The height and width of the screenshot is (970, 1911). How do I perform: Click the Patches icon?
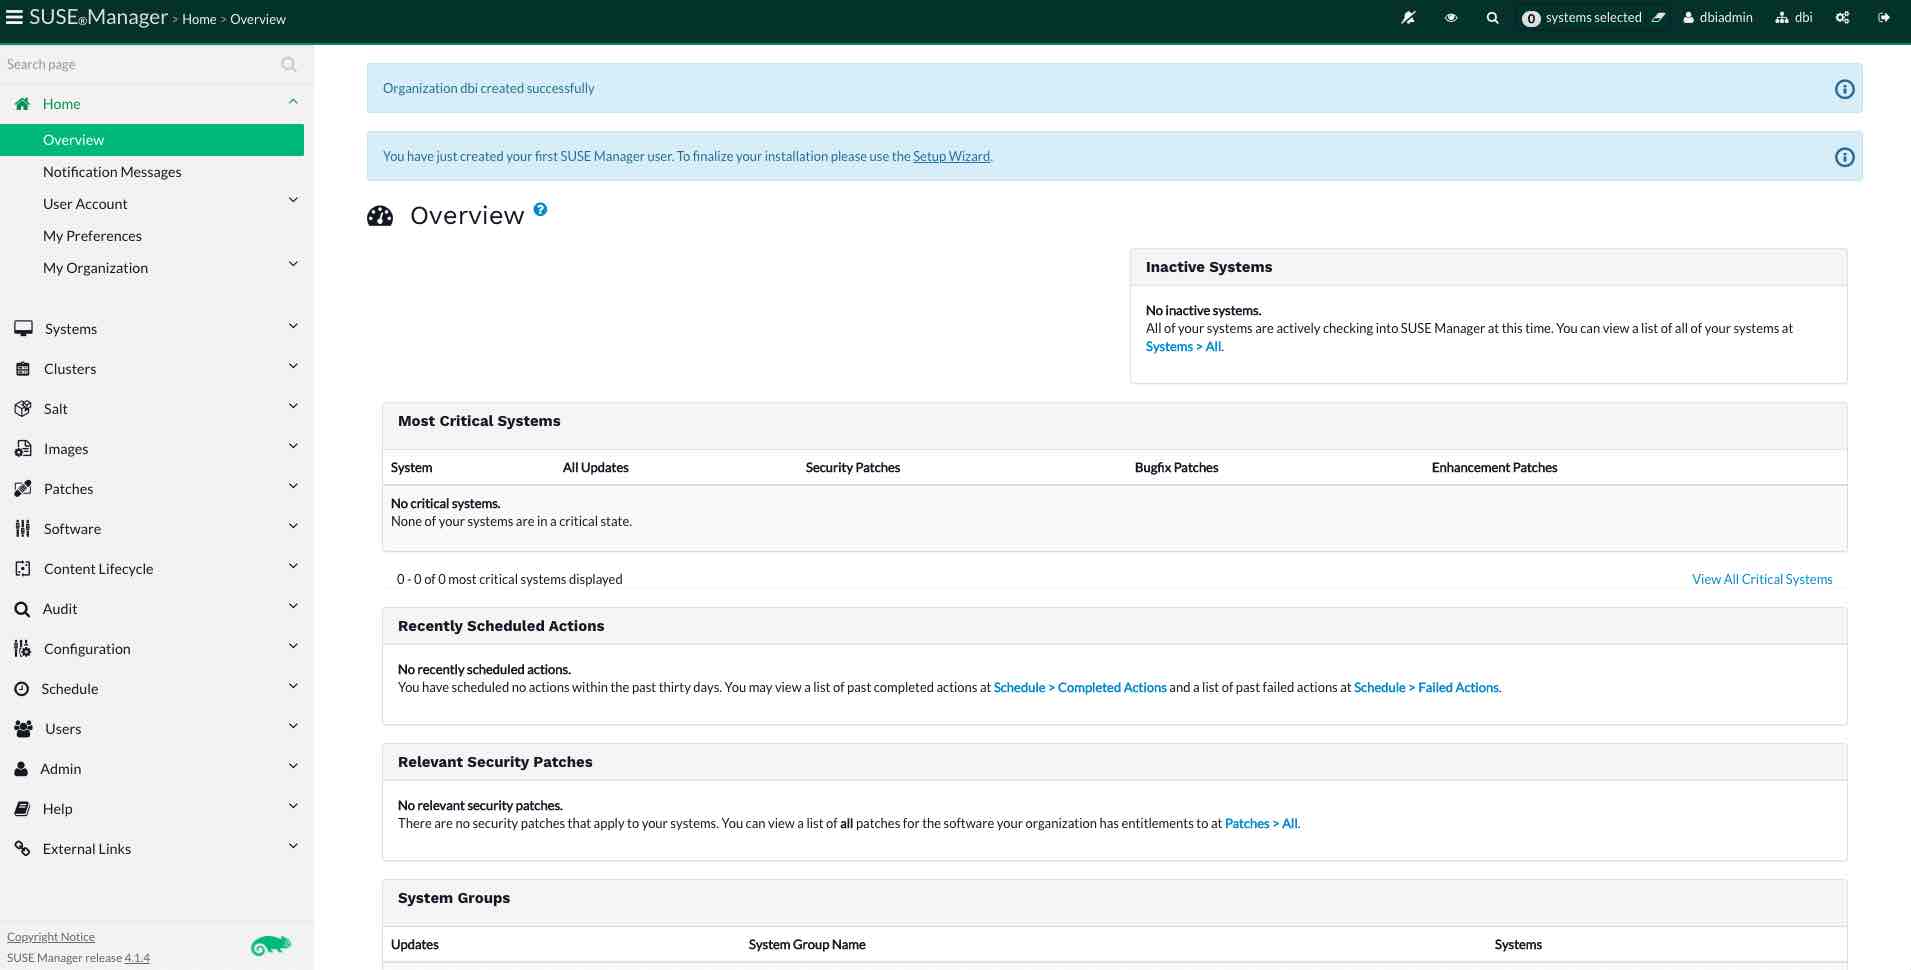click(x=23, y=488)
